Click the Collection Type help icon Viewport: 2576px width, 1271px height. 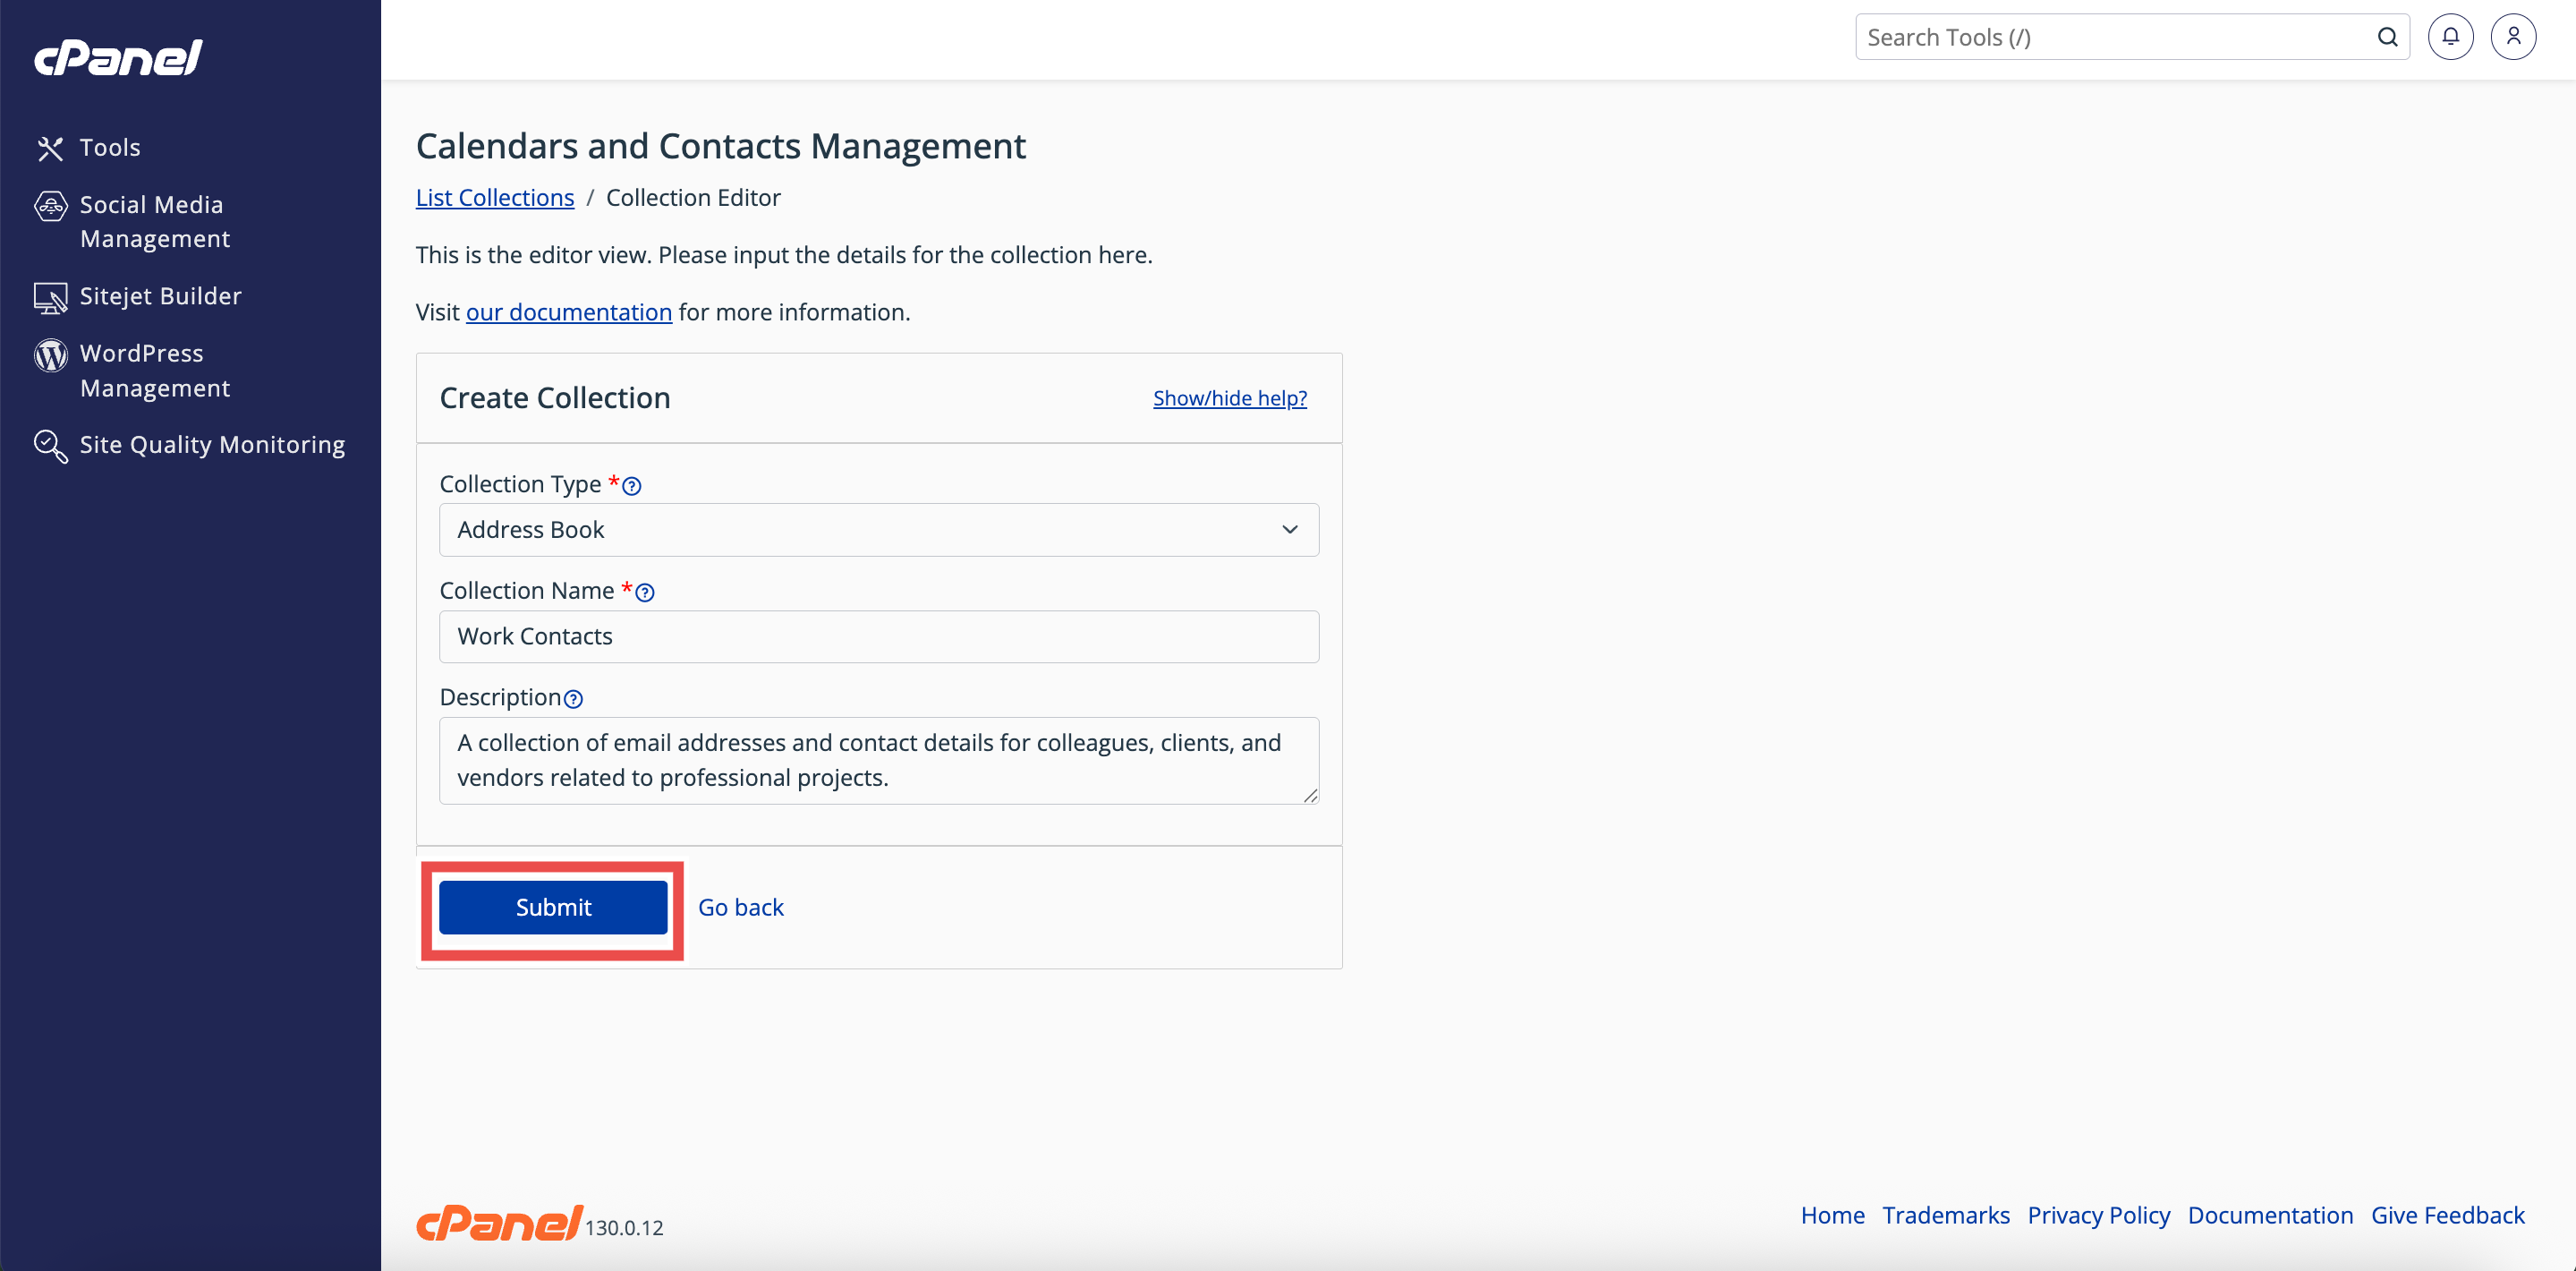point(632,486)
